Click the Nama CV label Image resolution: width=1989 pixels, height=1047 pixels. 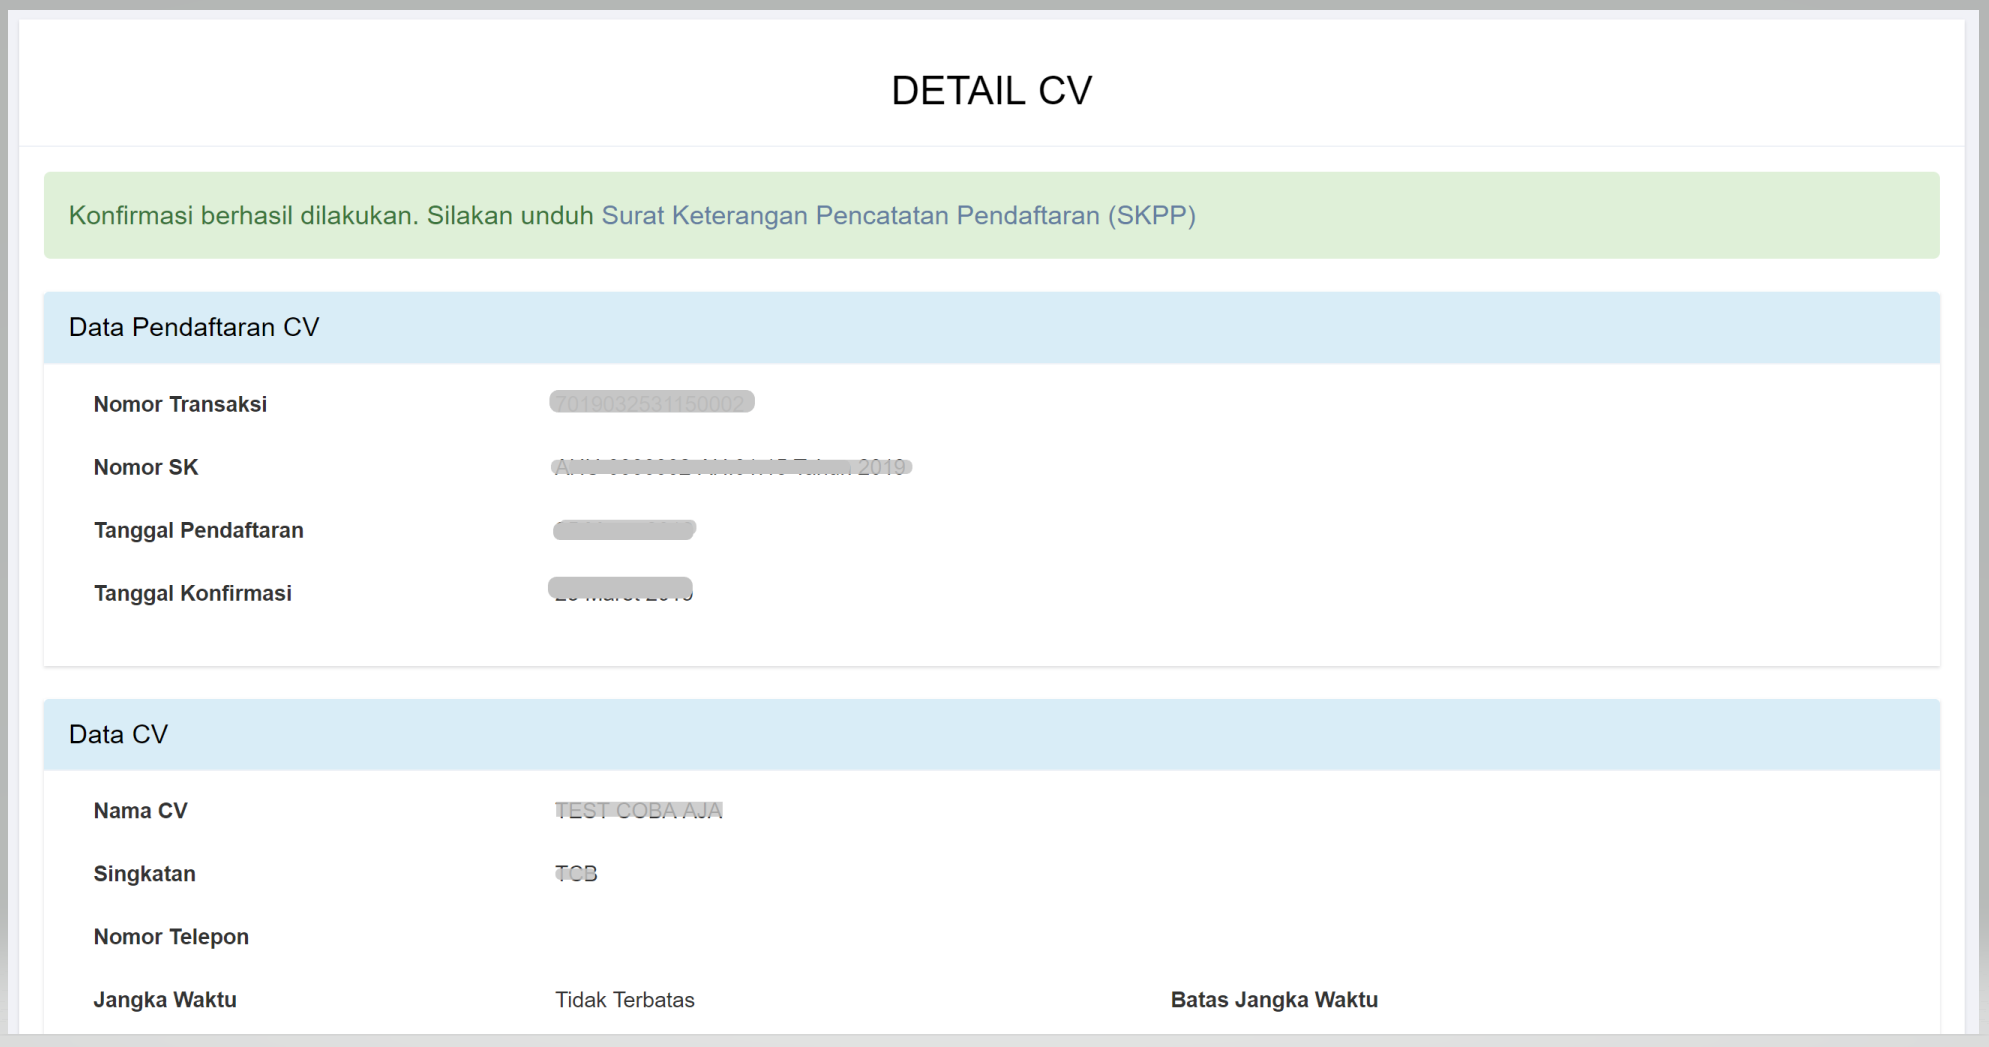pyautogui.click(x=140, y=811)
